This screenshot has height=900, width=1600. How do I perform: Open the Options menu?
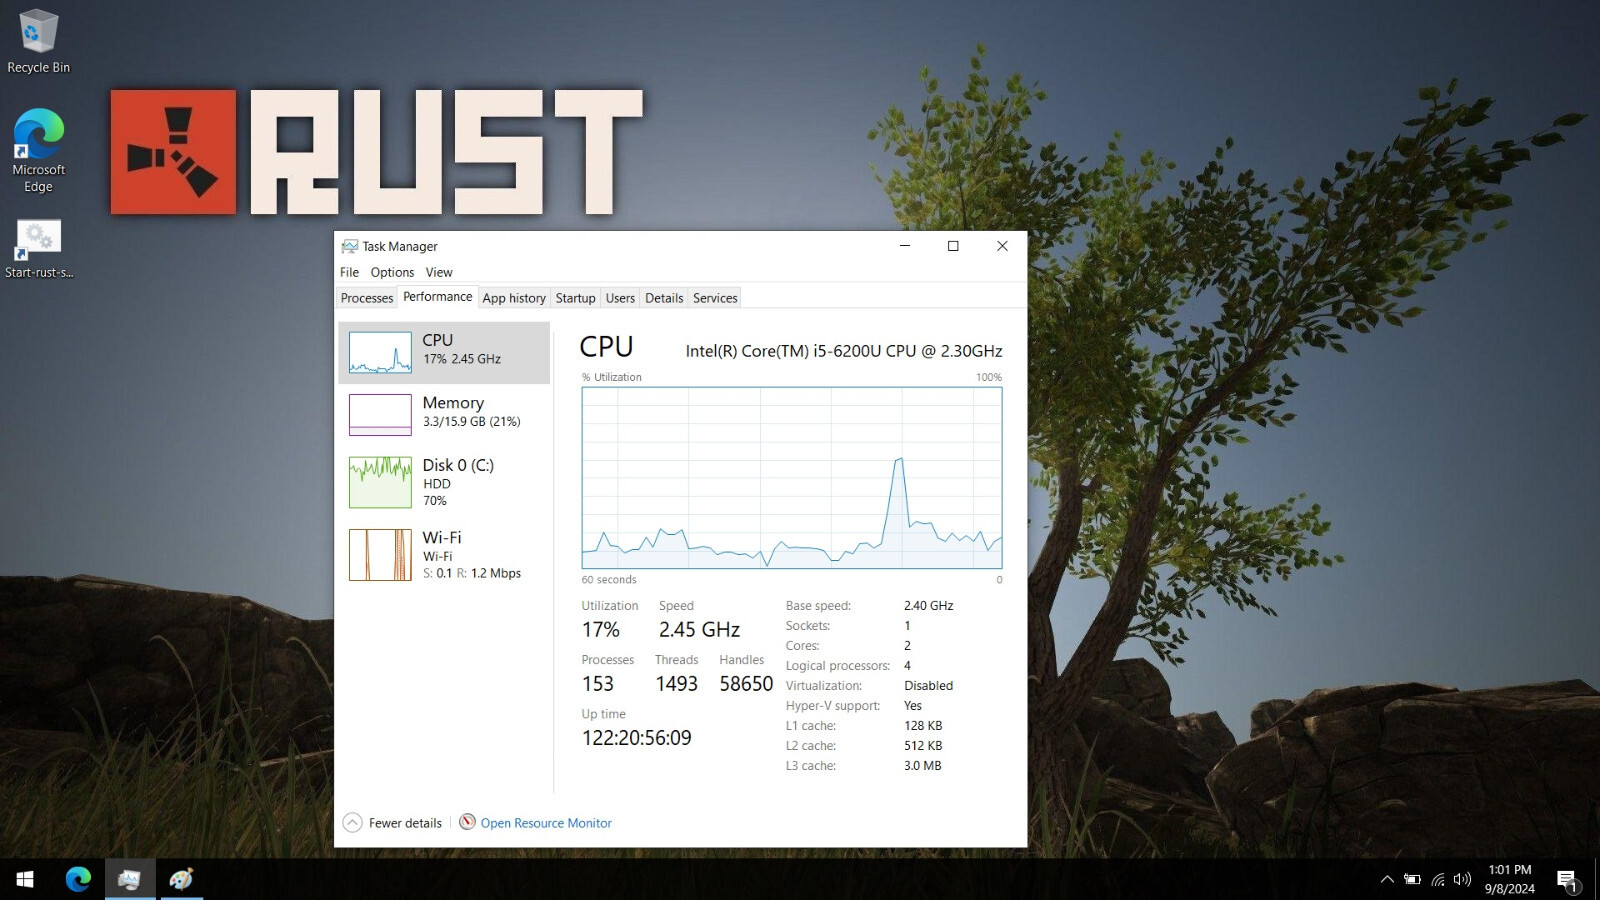point(392,272)
